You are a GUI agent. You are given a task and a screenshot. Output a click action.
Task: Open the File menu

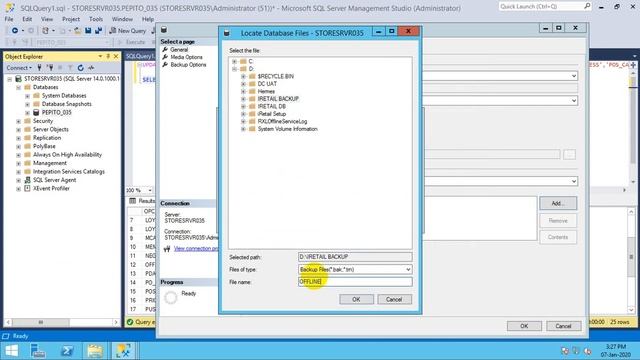[x=9, y=19]
